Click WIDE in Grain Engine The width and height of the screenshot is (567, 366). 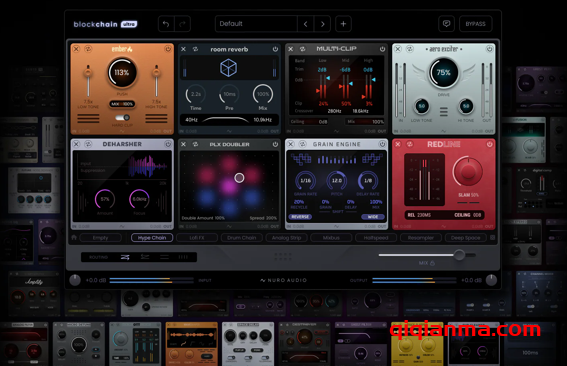pos(373,217)
